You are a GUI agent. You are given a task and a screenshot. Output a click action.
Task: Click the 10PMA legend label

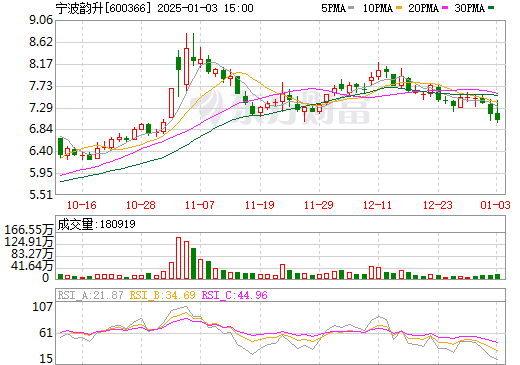(x=377, y=8)
